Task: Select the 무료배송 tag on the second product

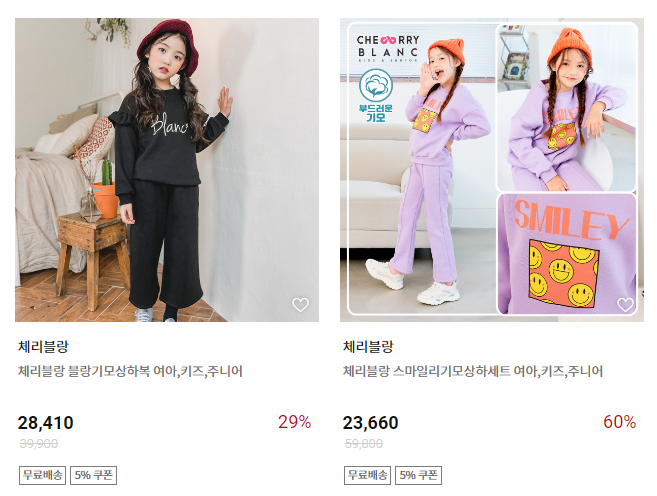Action: 367,475
